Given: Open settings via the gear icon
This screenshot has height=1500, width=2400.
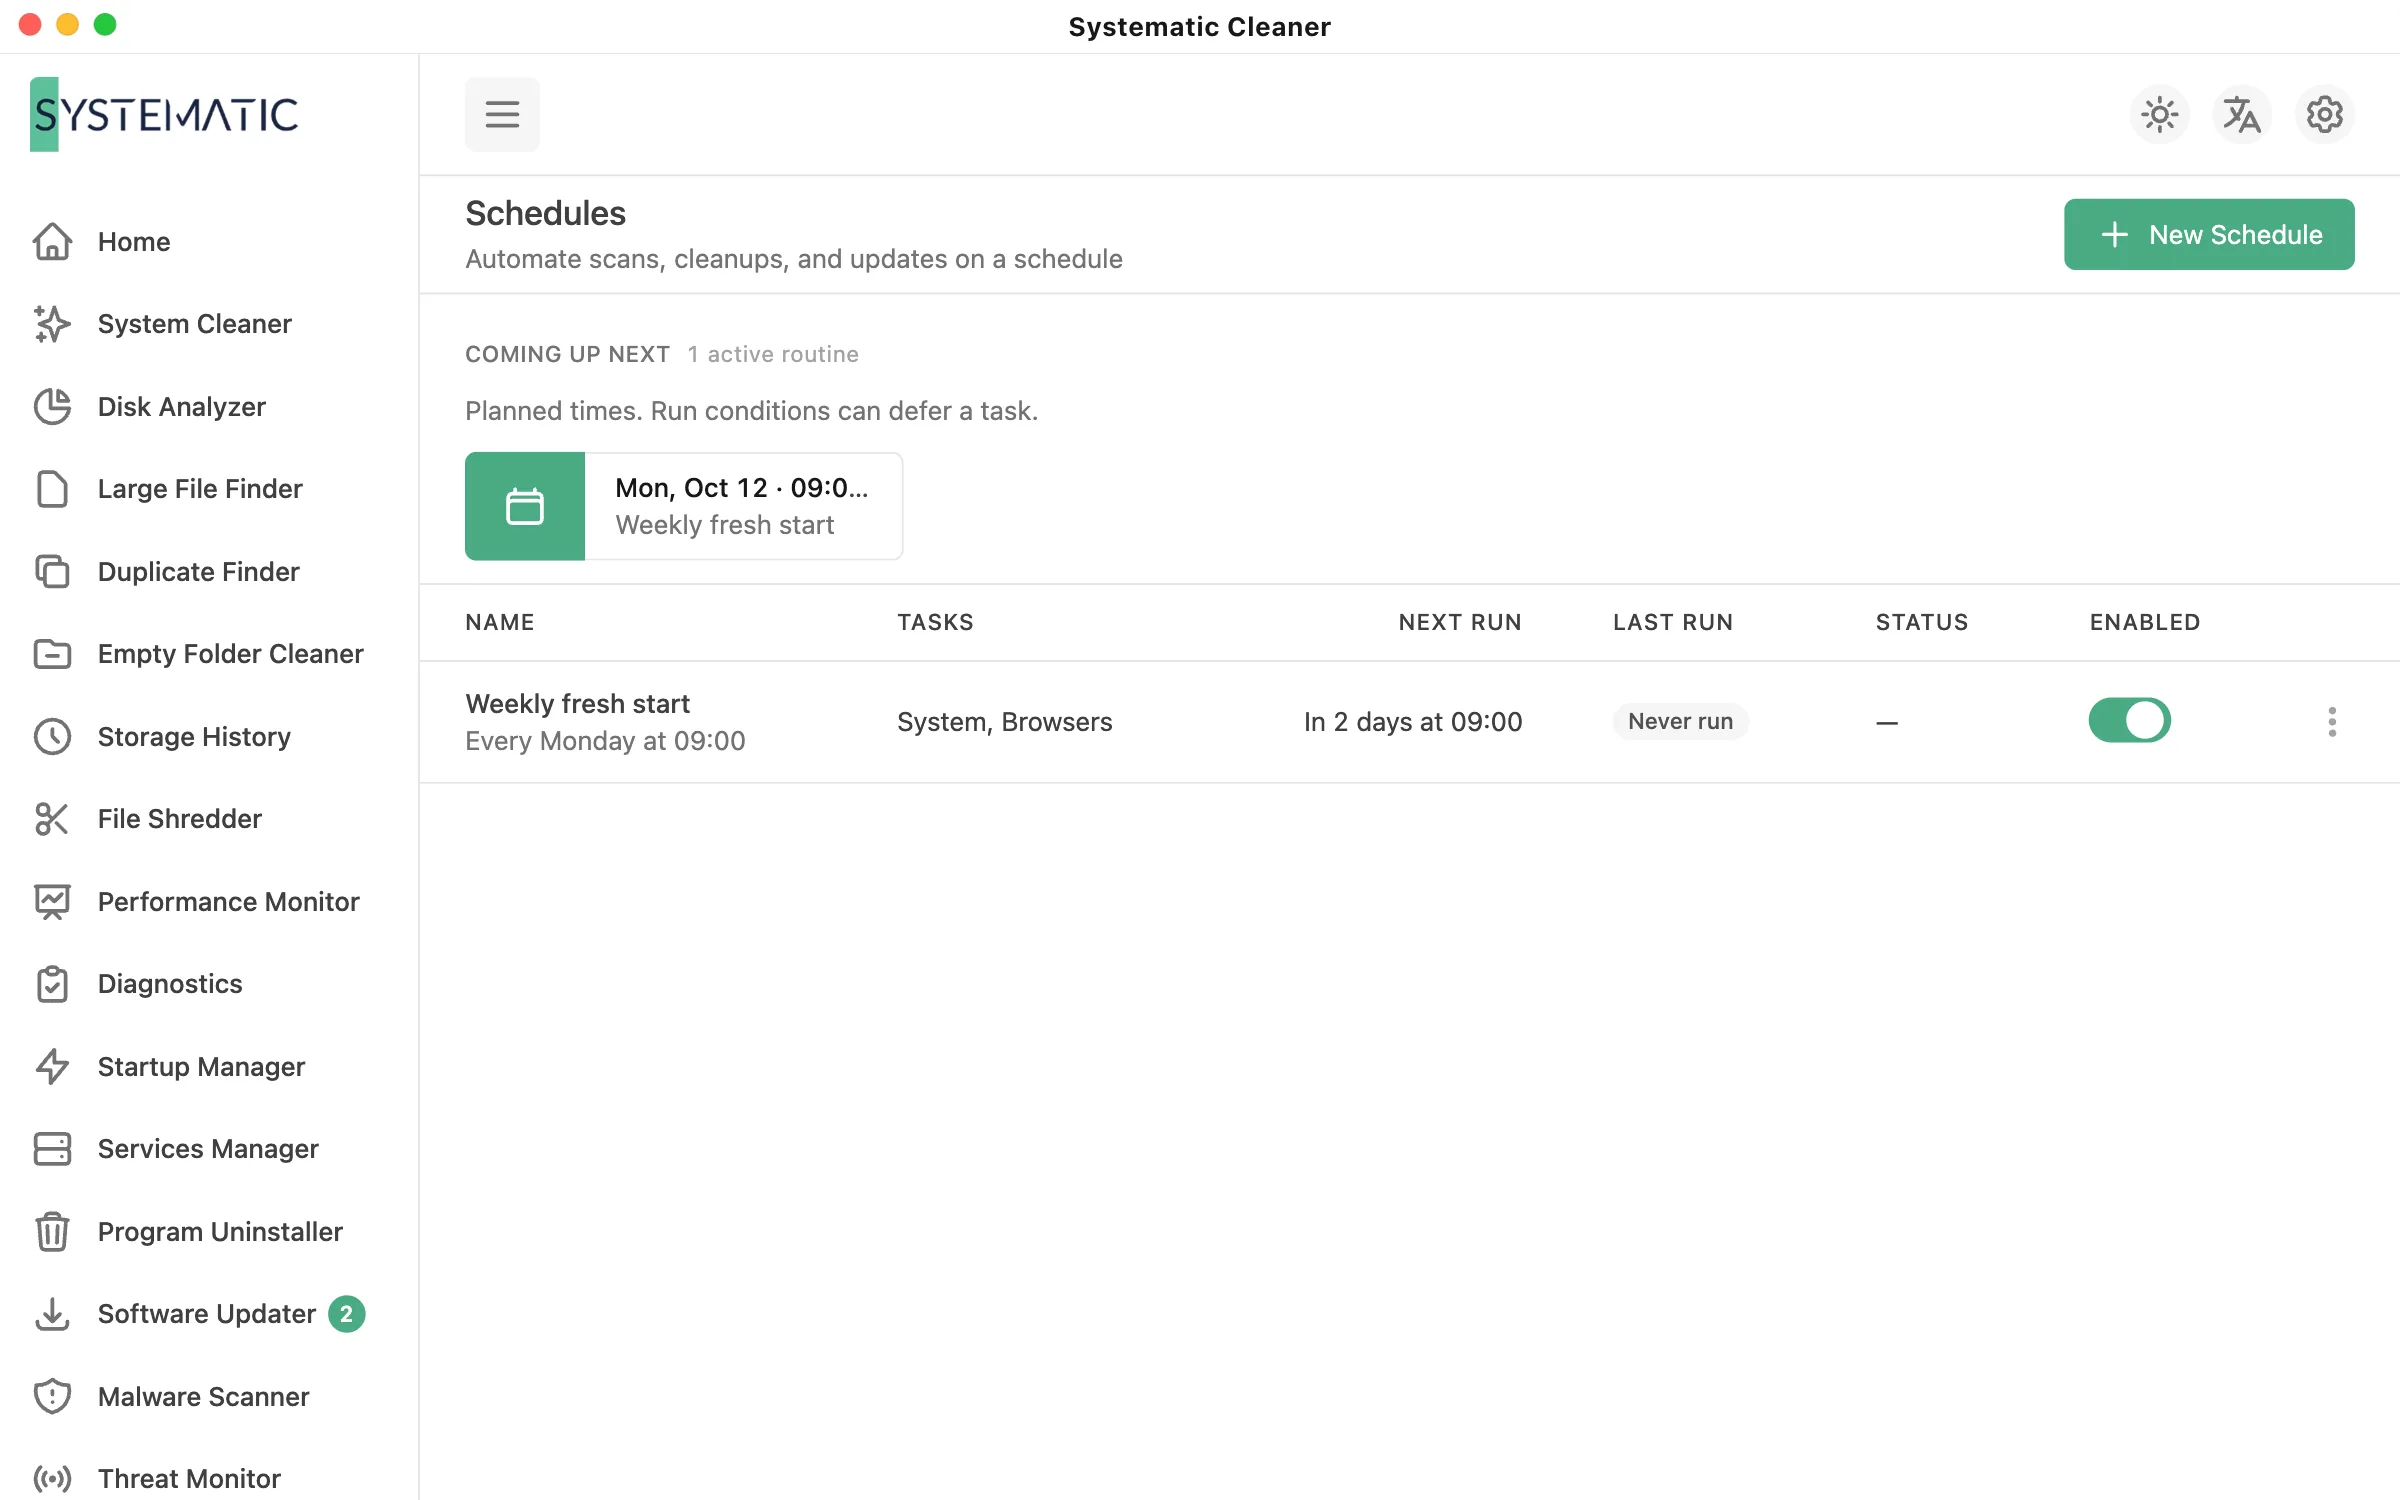Looking at the screenshot, I should [2324, 115].
